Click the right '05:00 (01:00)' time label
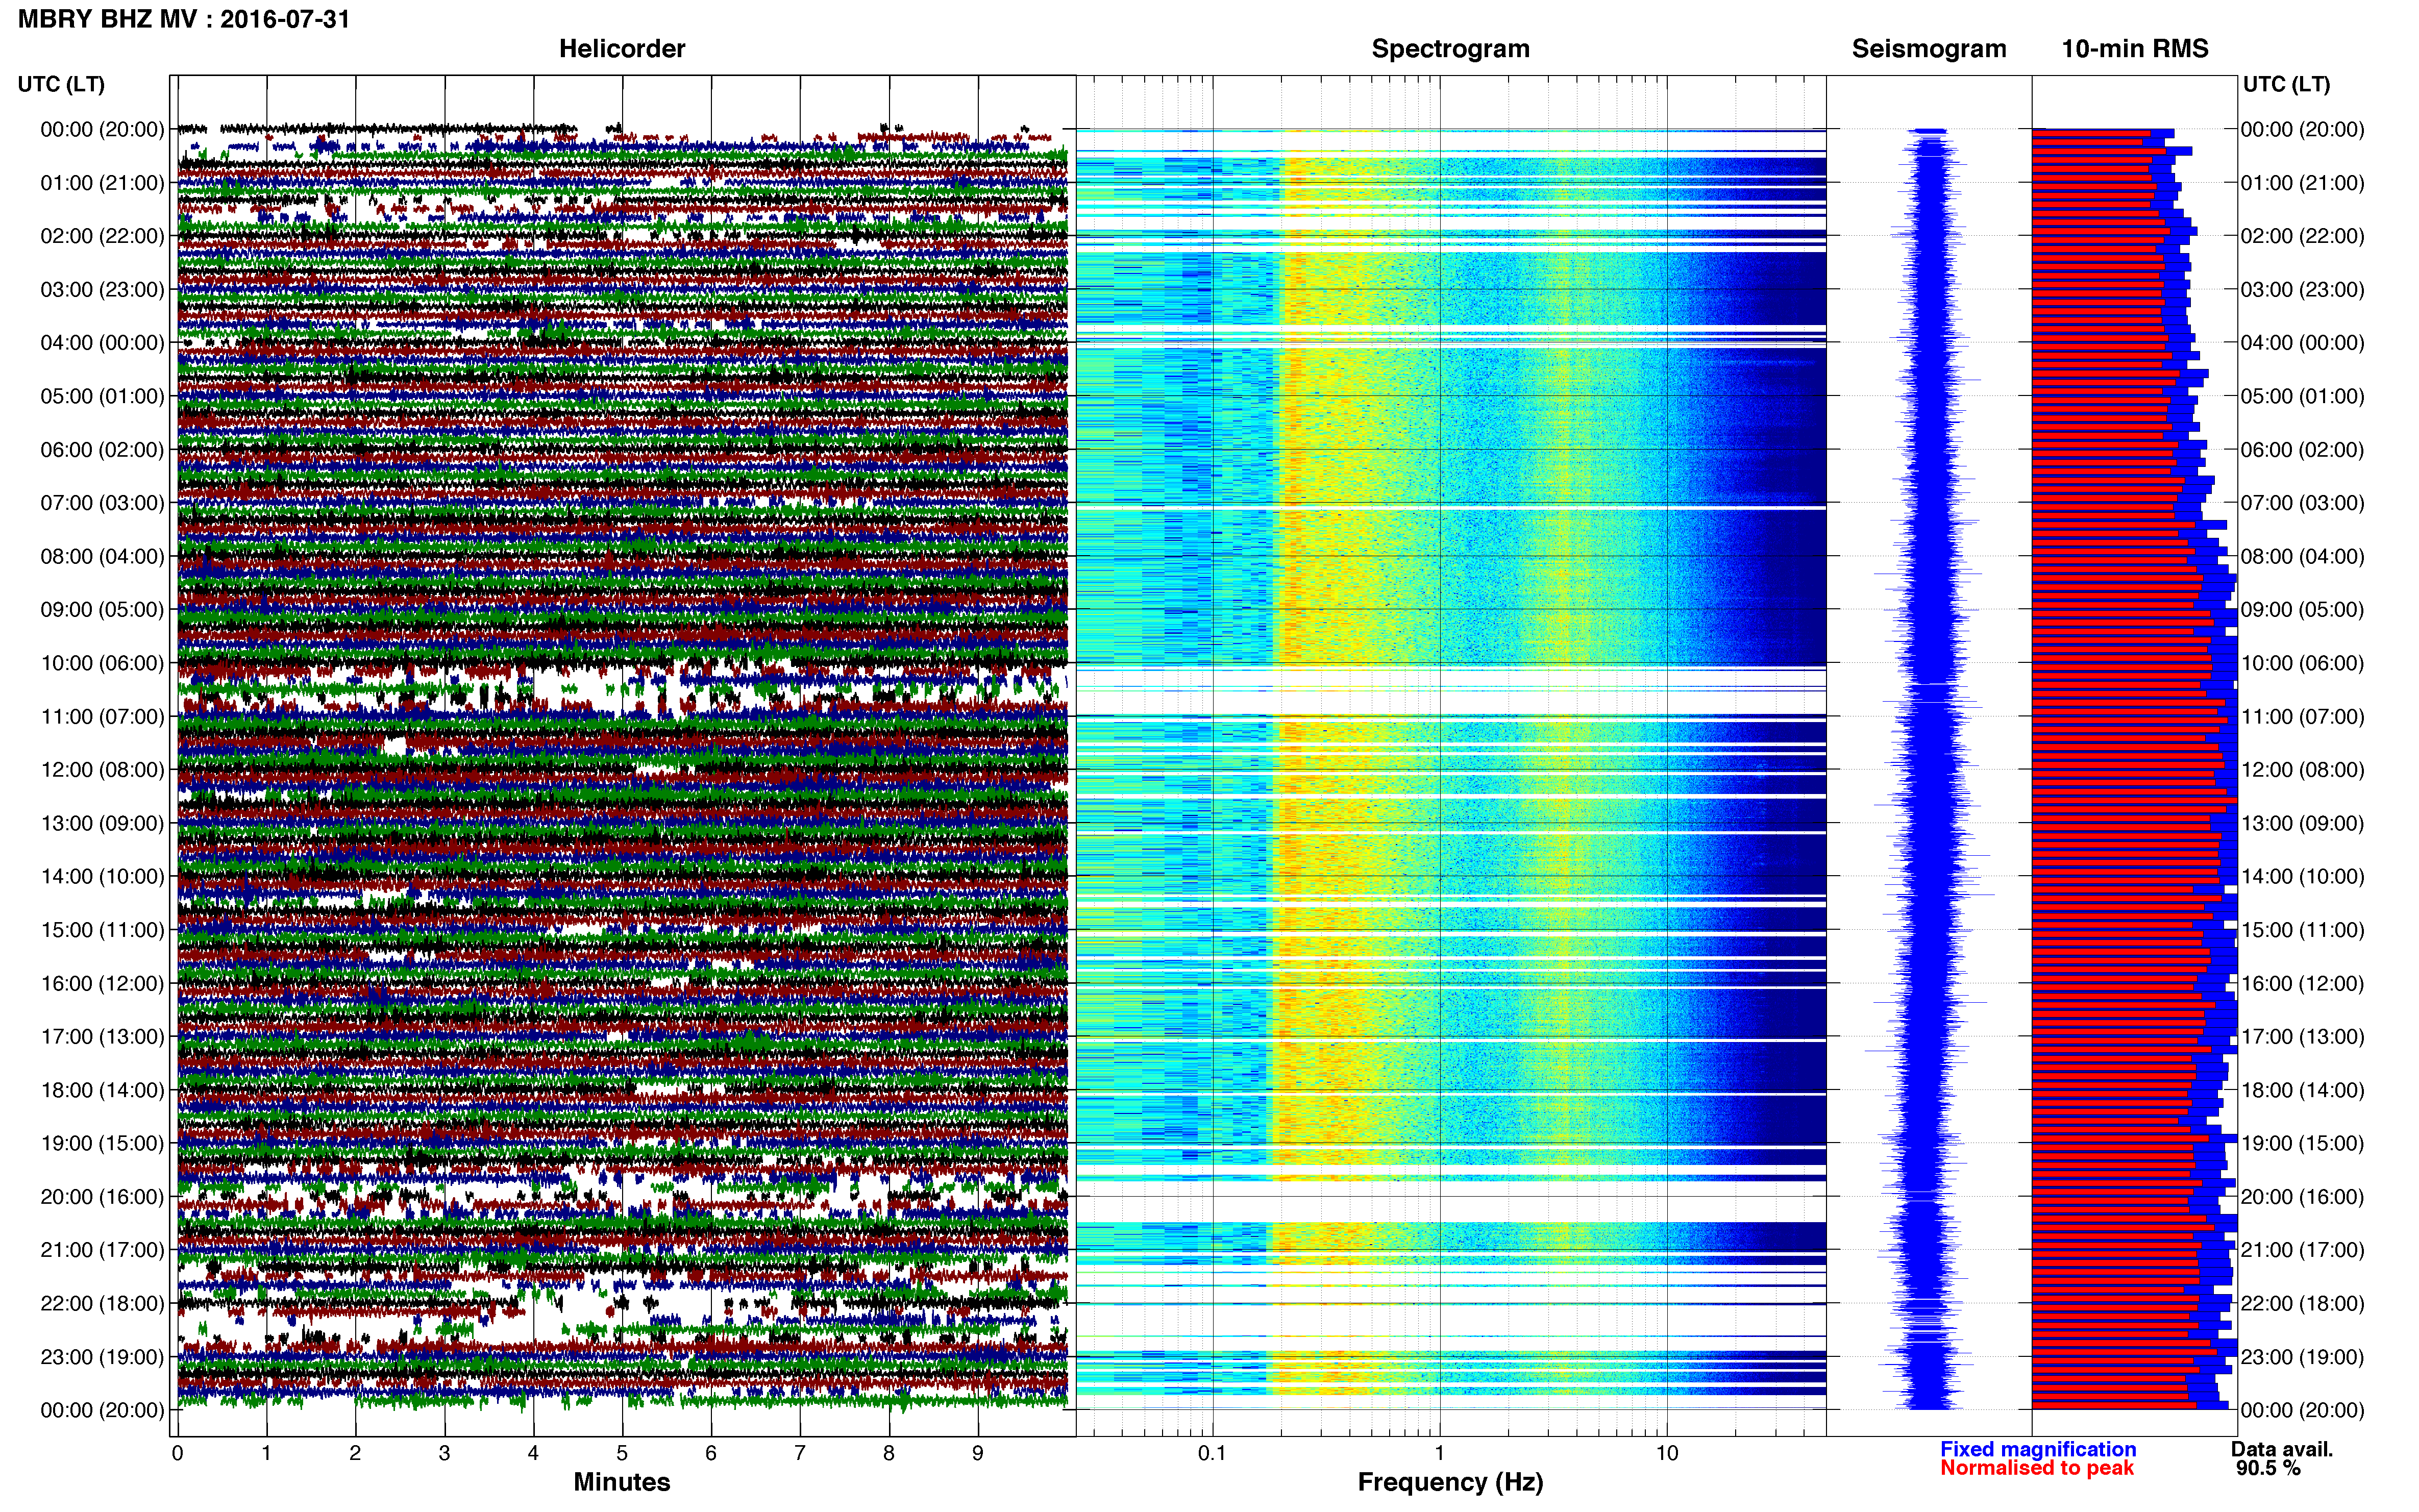Image resolution: width=2419 pixels, height=1512 pixels. (x=2302, y=396)
